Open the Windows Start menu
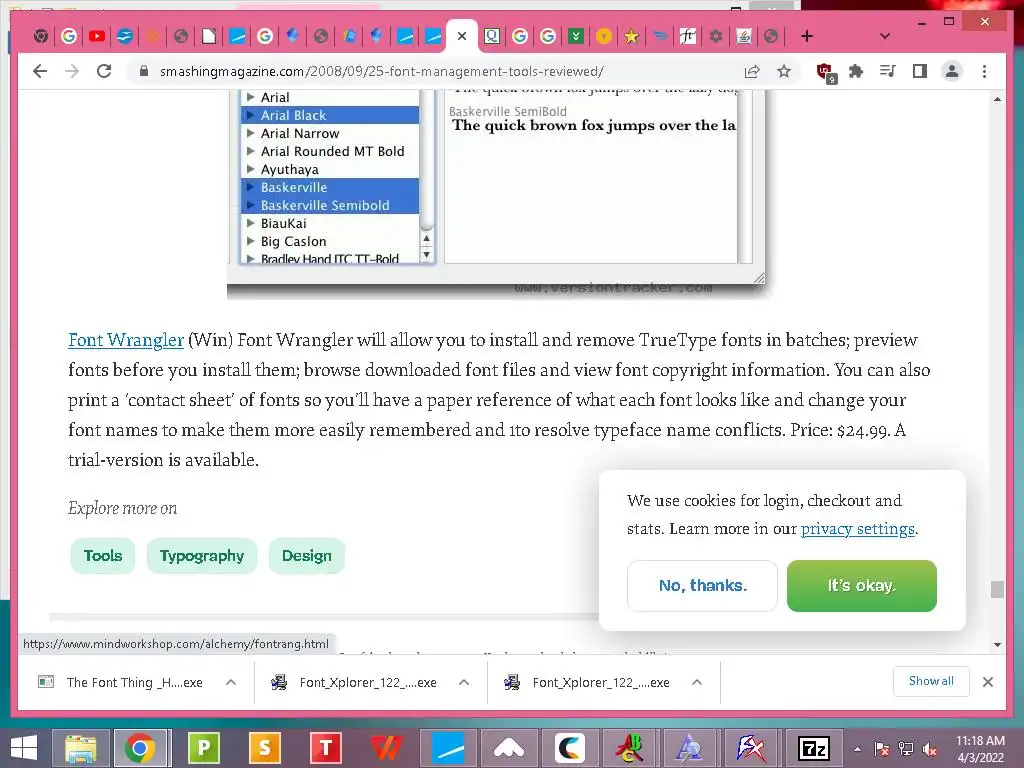The image size is (1024, 768). [x=24, y=748]
